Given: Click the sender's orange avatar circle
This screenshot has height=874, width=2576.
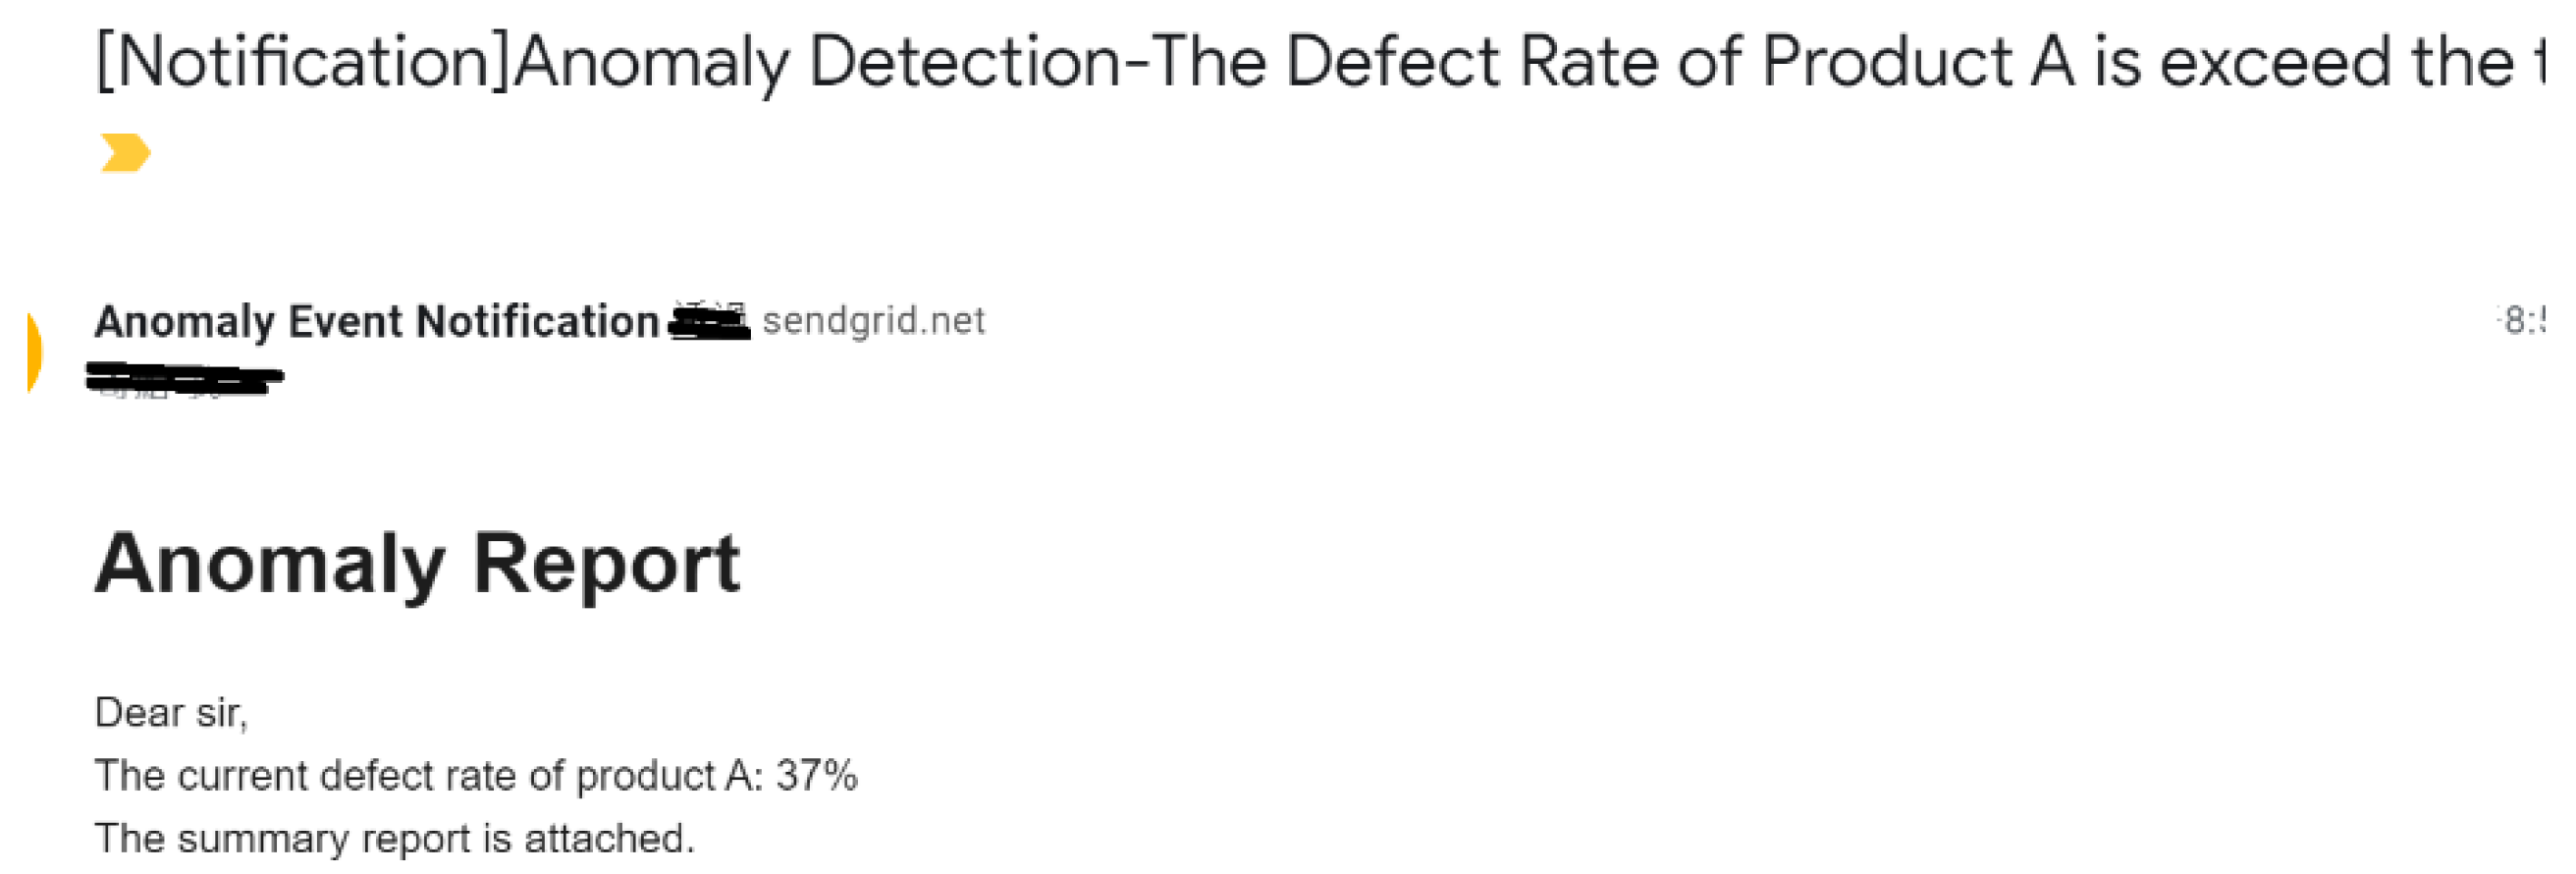Looking at the screenshot, I should click(x=33, y=352).
